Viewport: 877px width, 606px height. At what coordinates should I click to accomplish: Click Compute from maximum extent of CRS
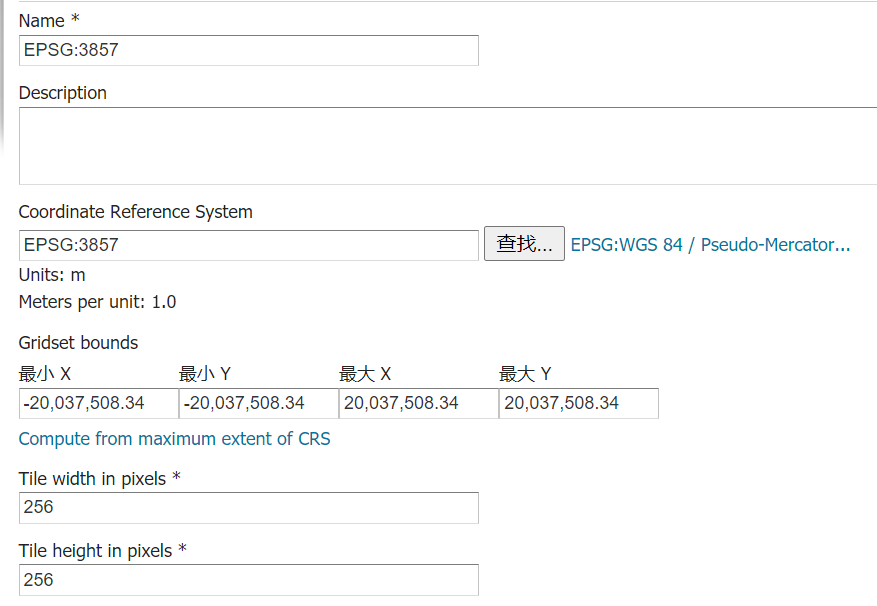click(174, 439)
